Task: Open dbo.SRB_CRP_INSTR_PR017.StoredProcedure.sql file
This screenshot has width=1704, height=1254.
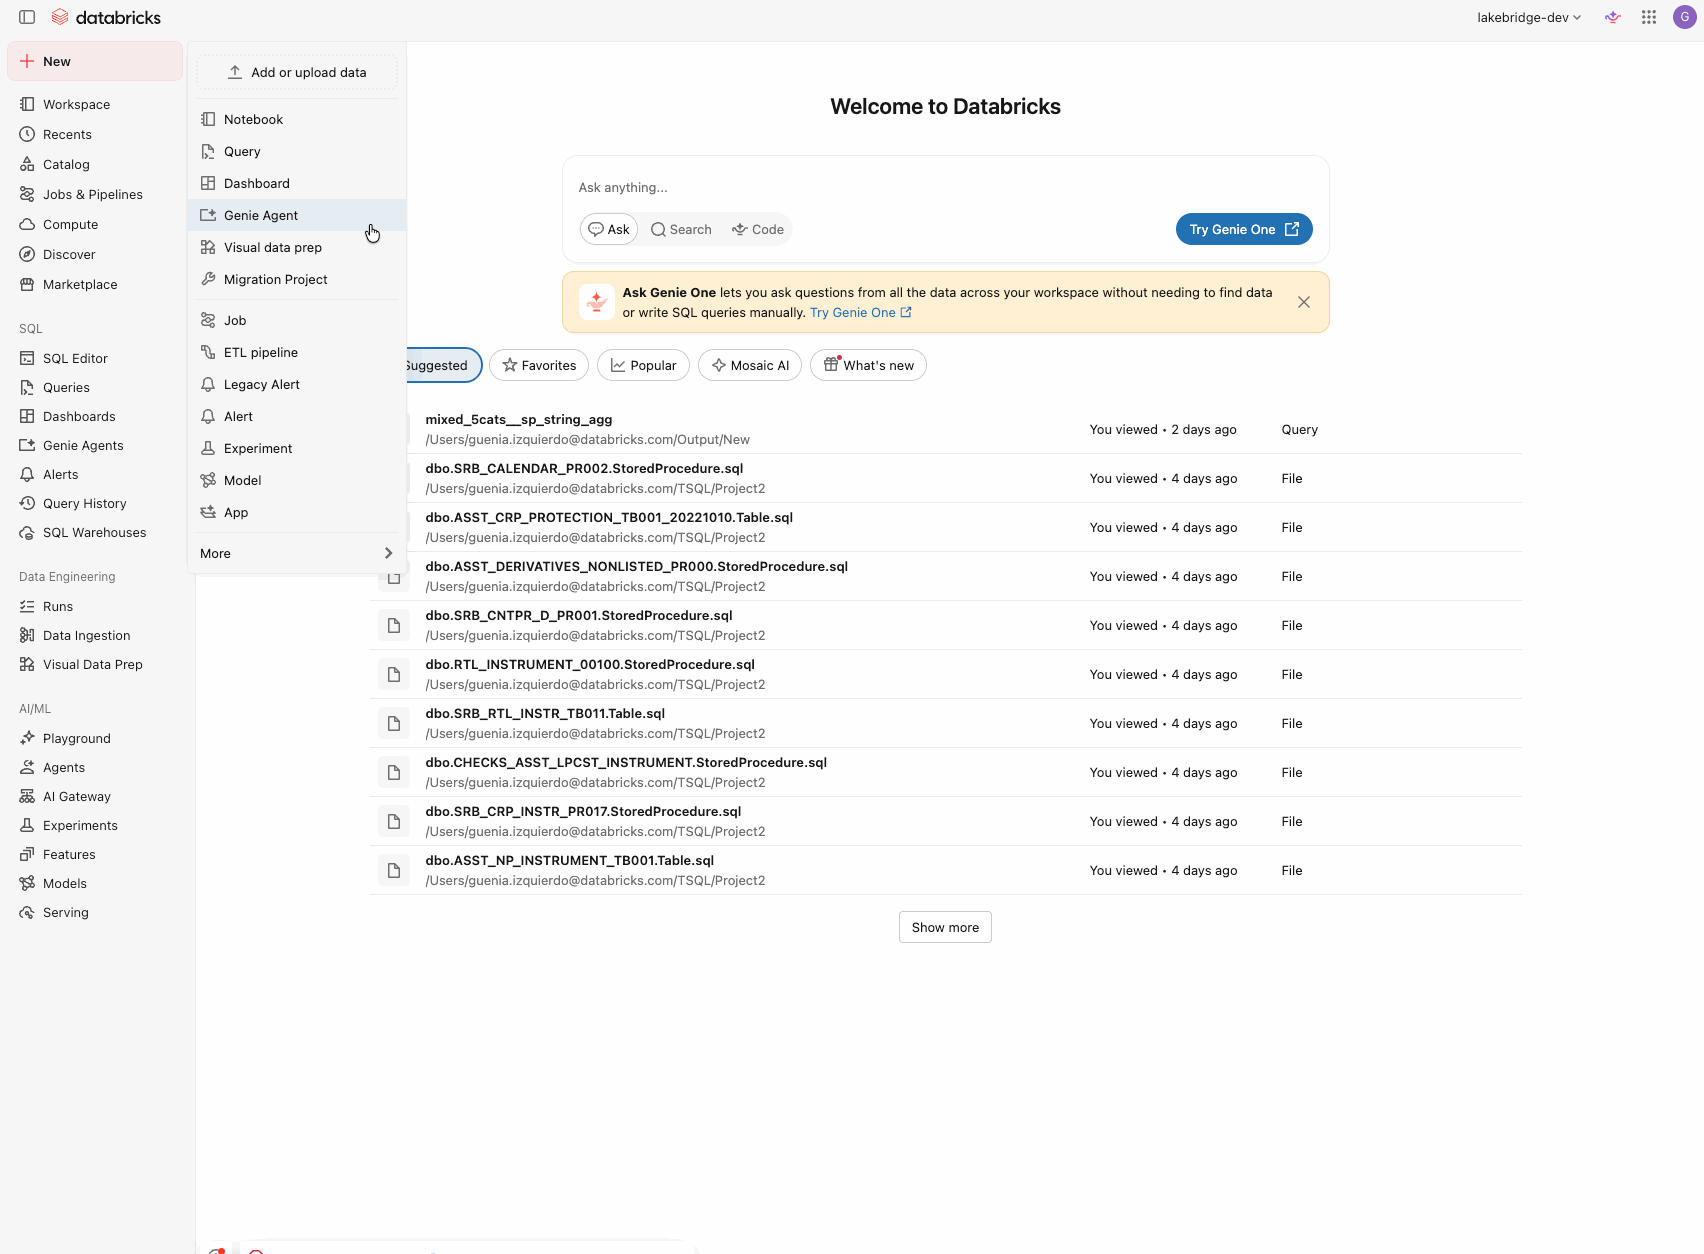Action: pyautogui.click(x=583, y=811)
